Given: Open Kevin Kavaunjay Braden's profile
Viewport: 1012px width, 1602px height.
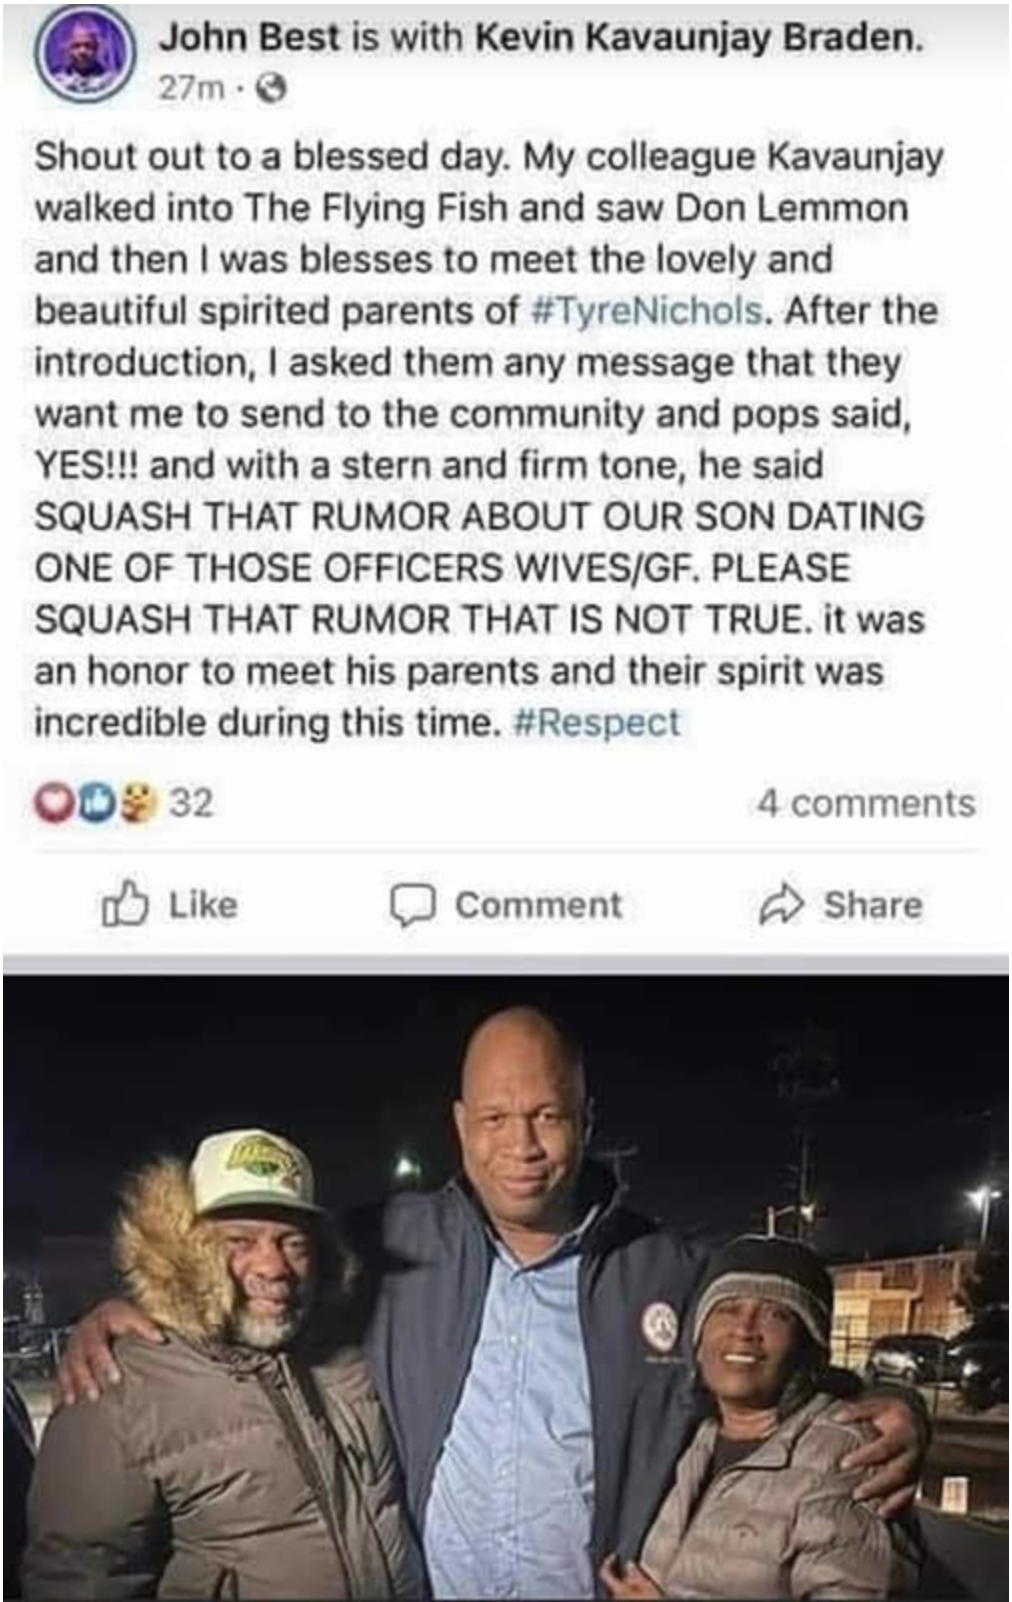Looking at the screenshot, I should (x=696, y=38).
